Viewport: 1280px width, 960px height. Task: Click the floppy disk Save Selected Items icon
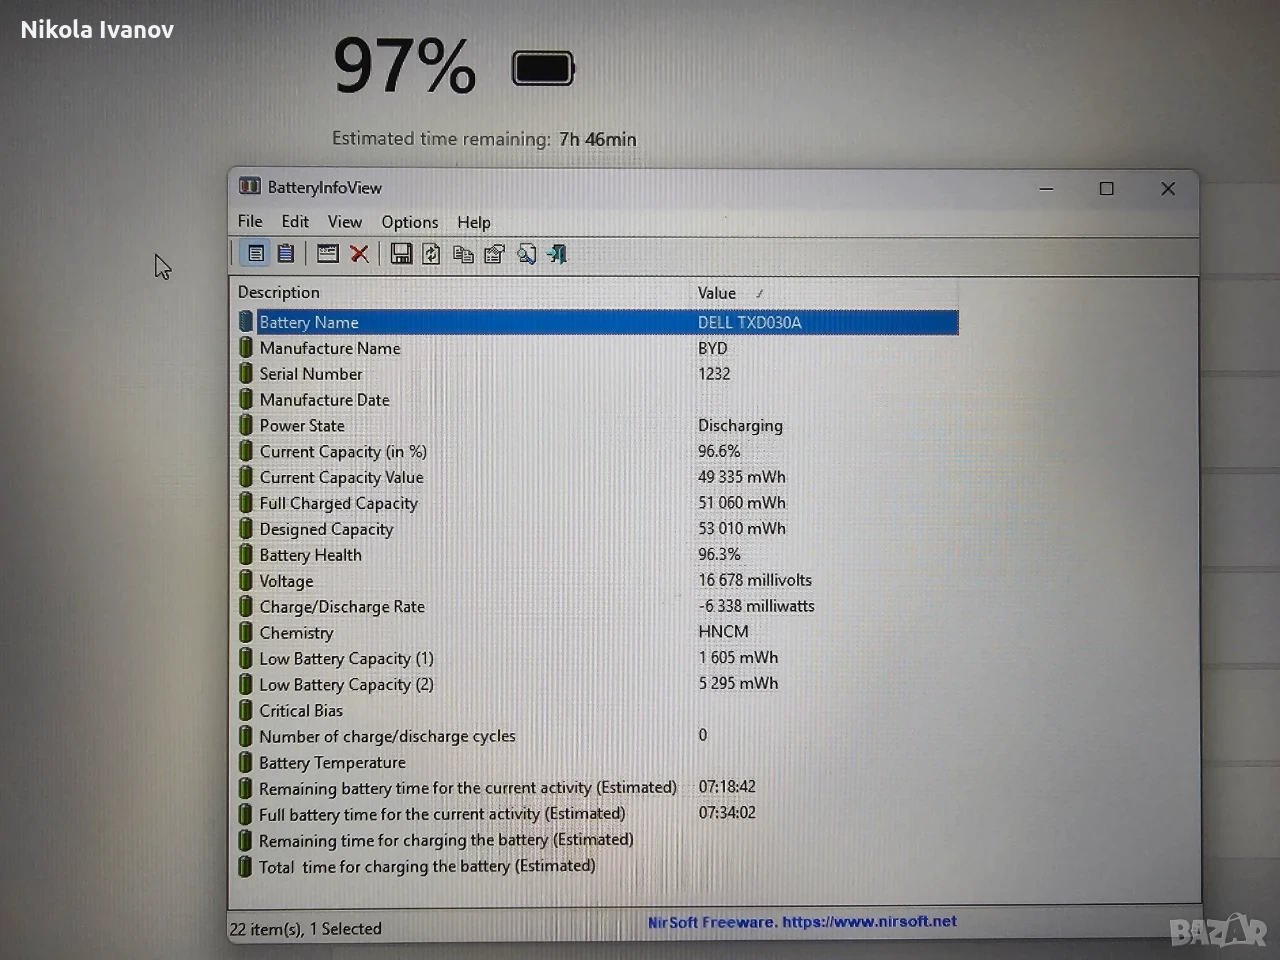click(401, 254)
